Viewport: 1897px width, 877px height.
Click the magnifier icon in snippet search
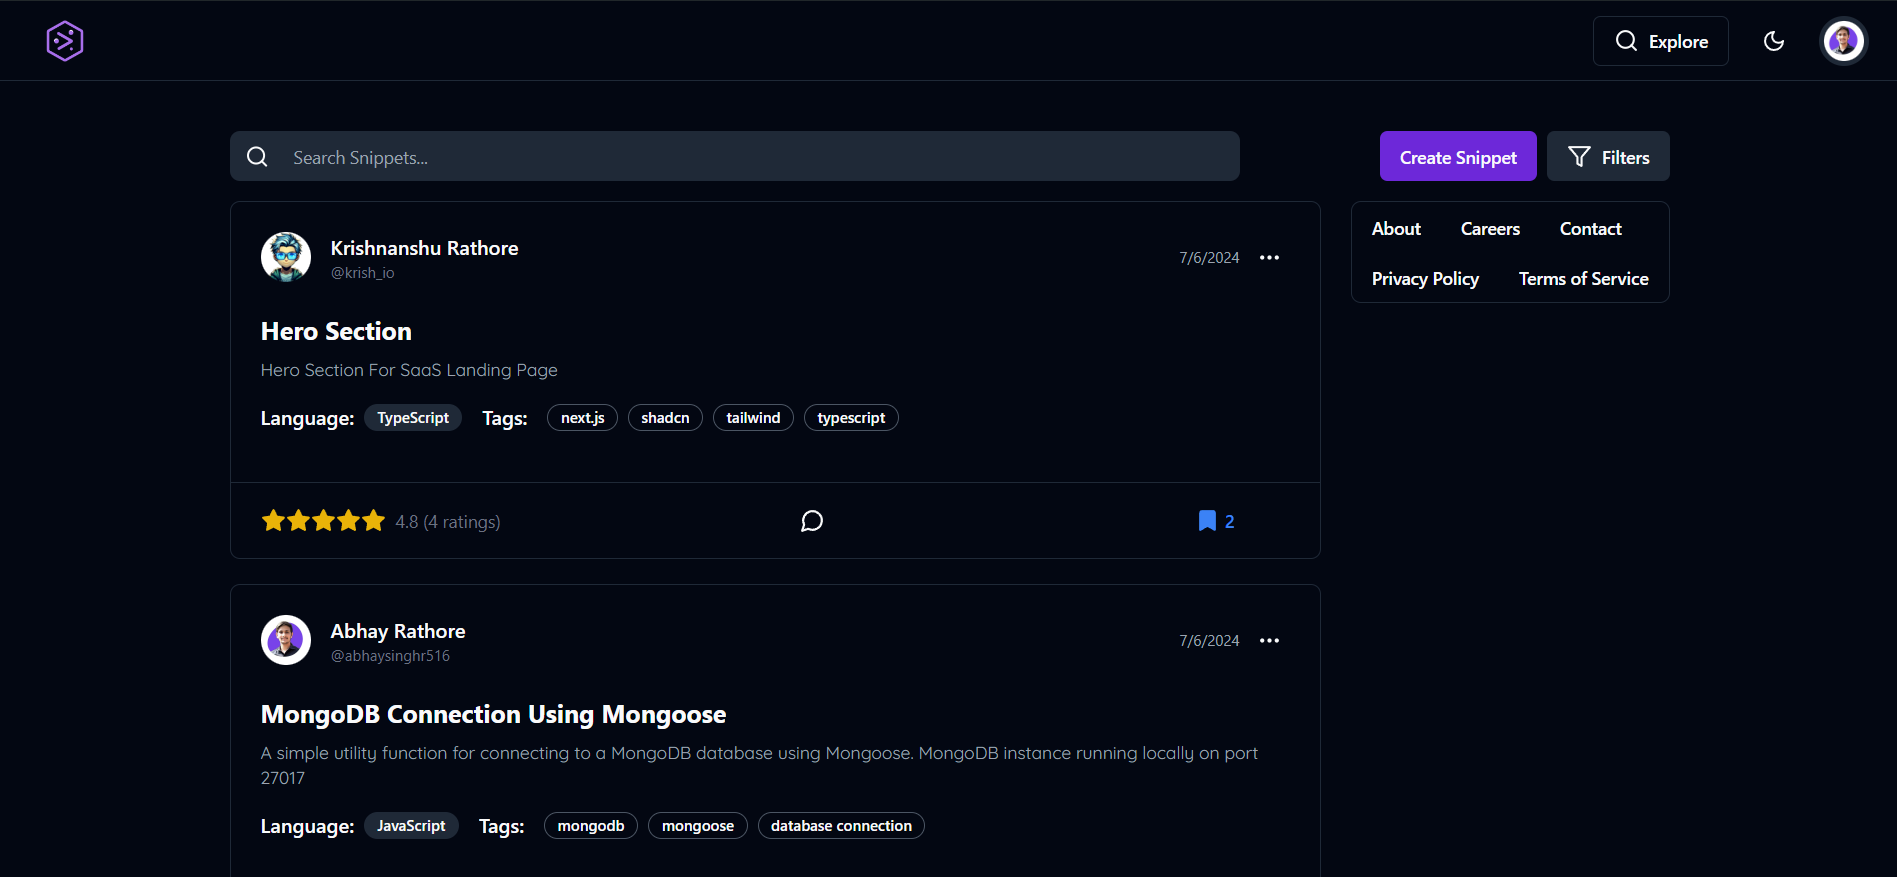coord(257,157)
